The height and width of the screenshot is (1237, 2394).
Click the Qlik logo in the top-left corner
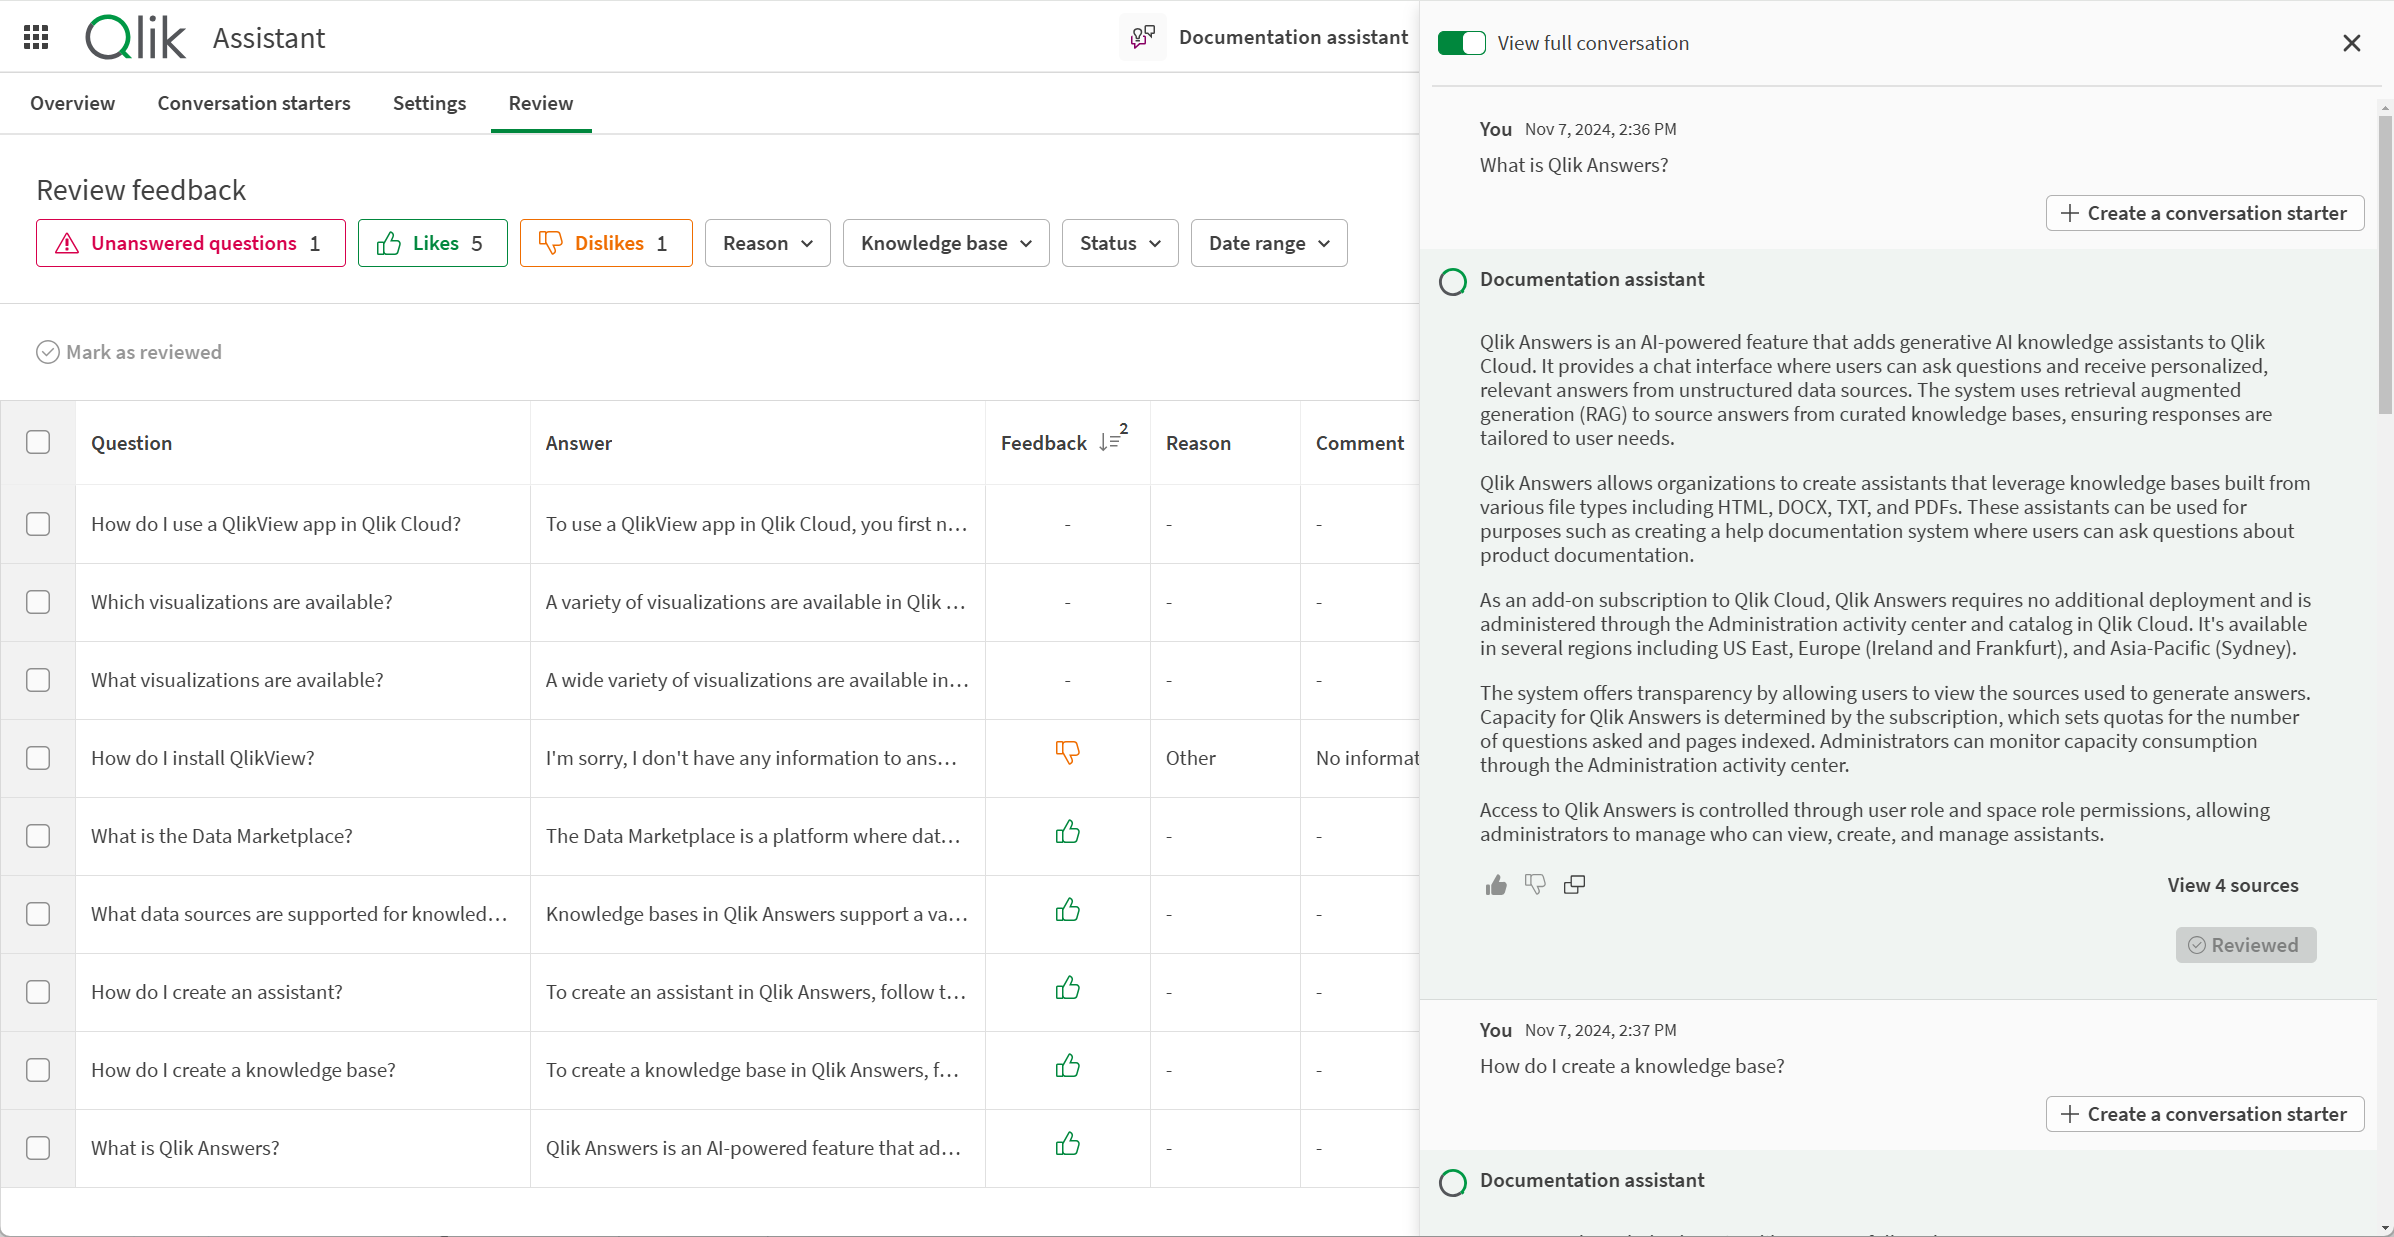tap(134, 35)
